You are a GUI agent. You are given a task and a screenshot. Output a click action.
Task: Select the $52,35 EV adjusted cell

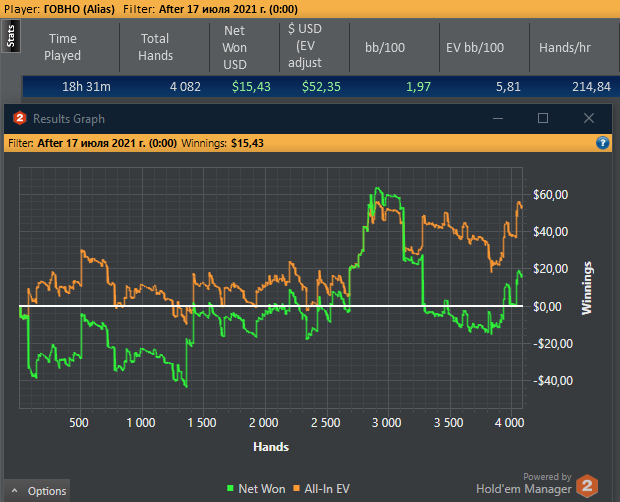point(321,87)
